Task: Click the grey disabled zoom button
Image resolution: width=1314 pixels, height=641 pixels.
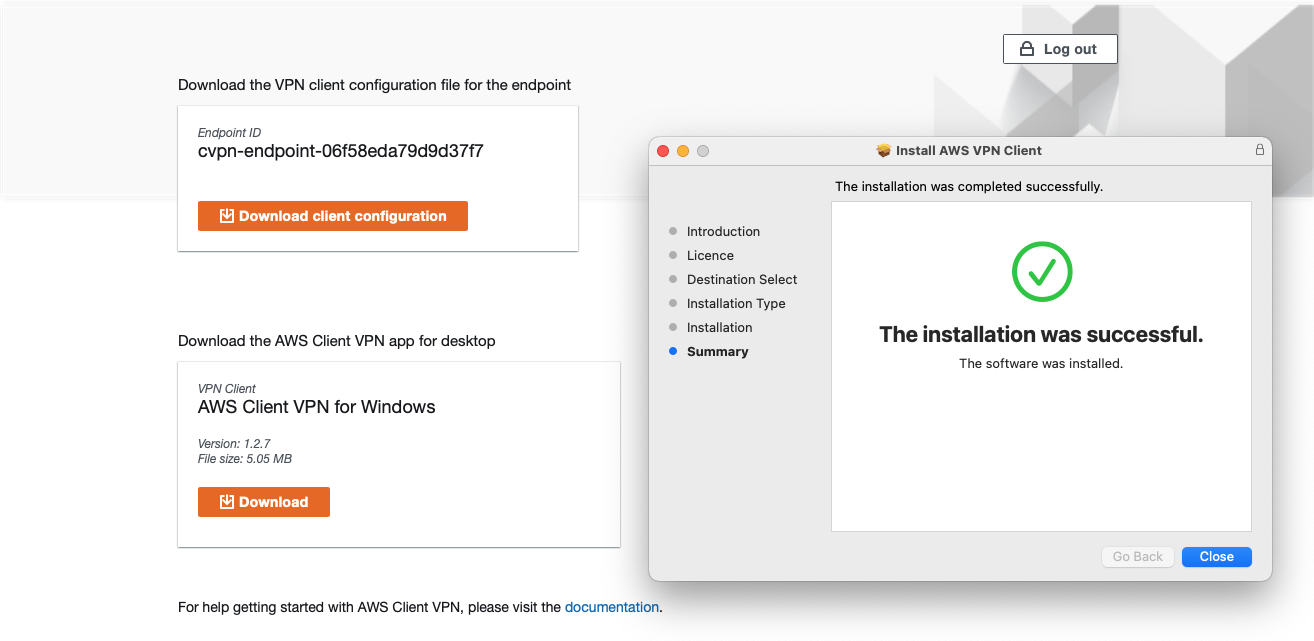Action: coord(703,151)
